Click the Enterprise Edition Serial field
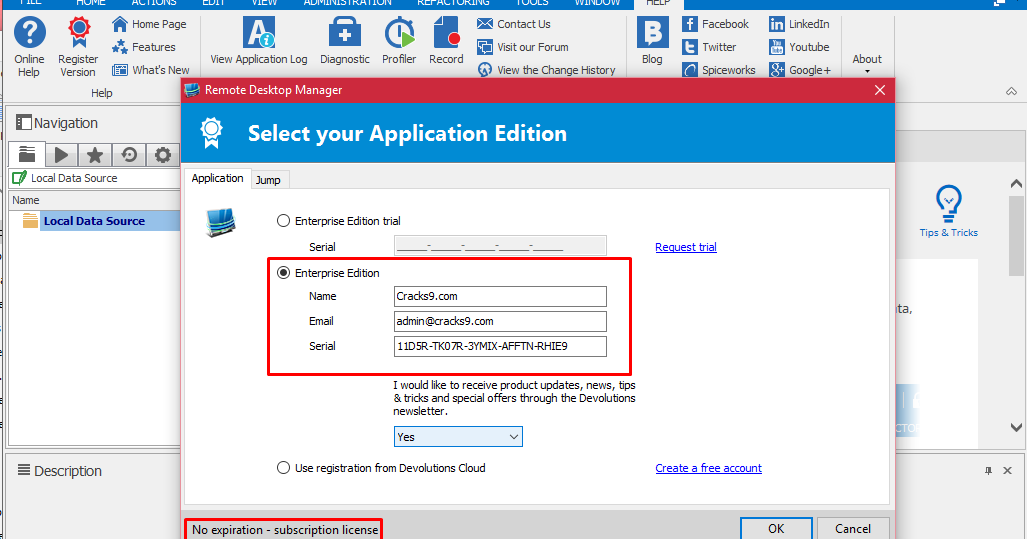 coord(500,346)
